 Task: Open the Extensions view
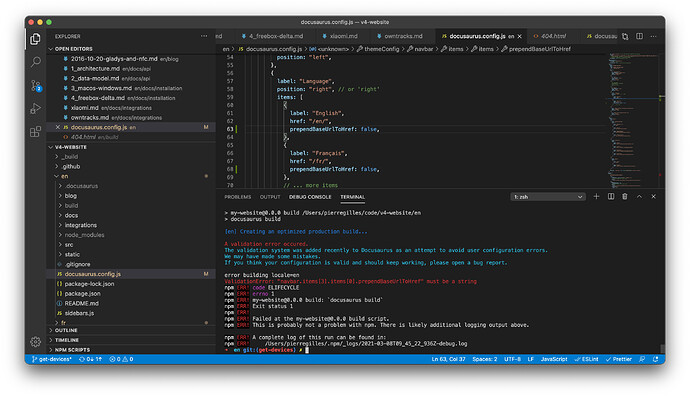(36, 131)
